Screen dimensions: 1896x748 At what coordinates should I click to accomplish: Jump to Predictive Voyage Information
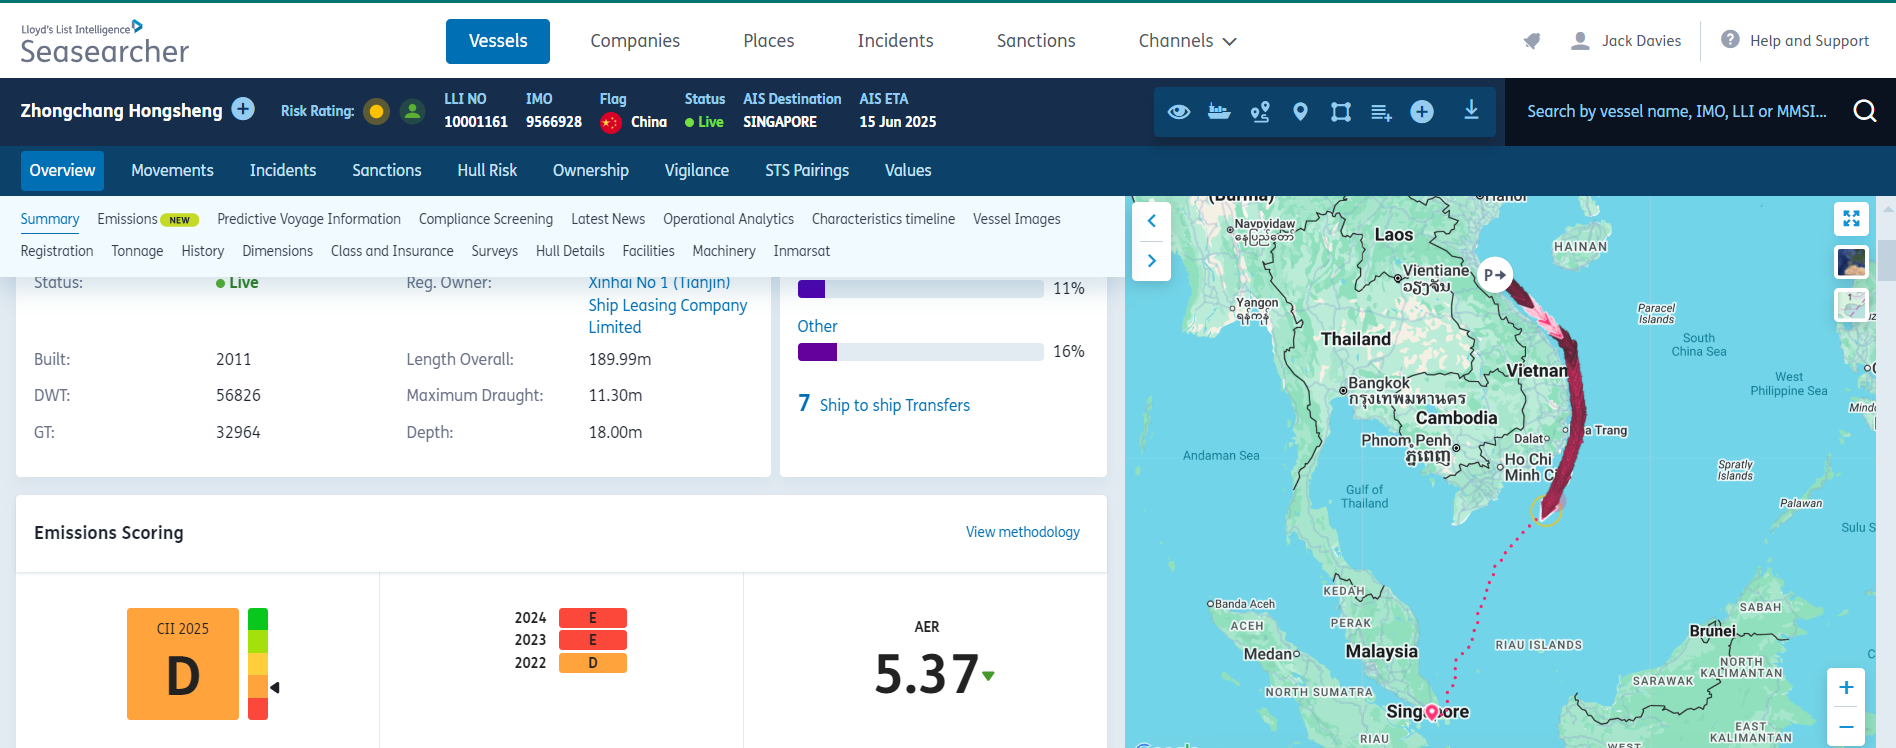pos(309,219)
